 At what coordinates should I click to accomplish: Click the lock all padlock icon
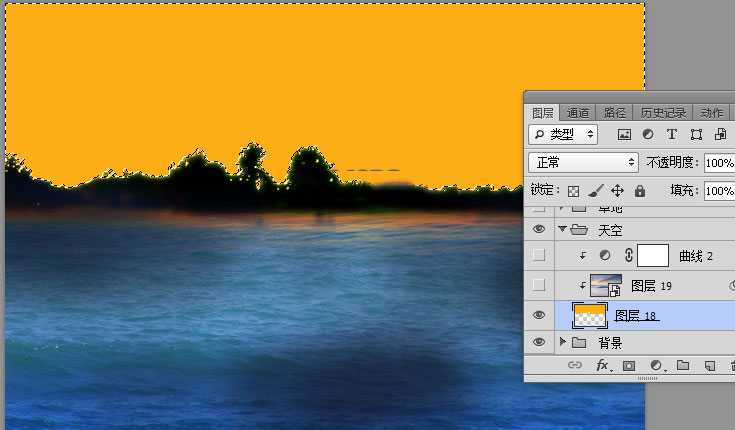640,190
